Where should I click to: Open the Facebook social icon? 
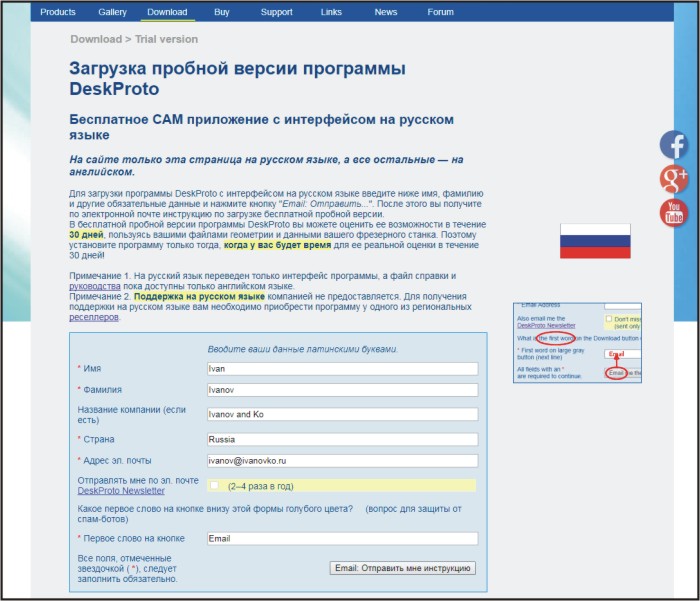674,145
